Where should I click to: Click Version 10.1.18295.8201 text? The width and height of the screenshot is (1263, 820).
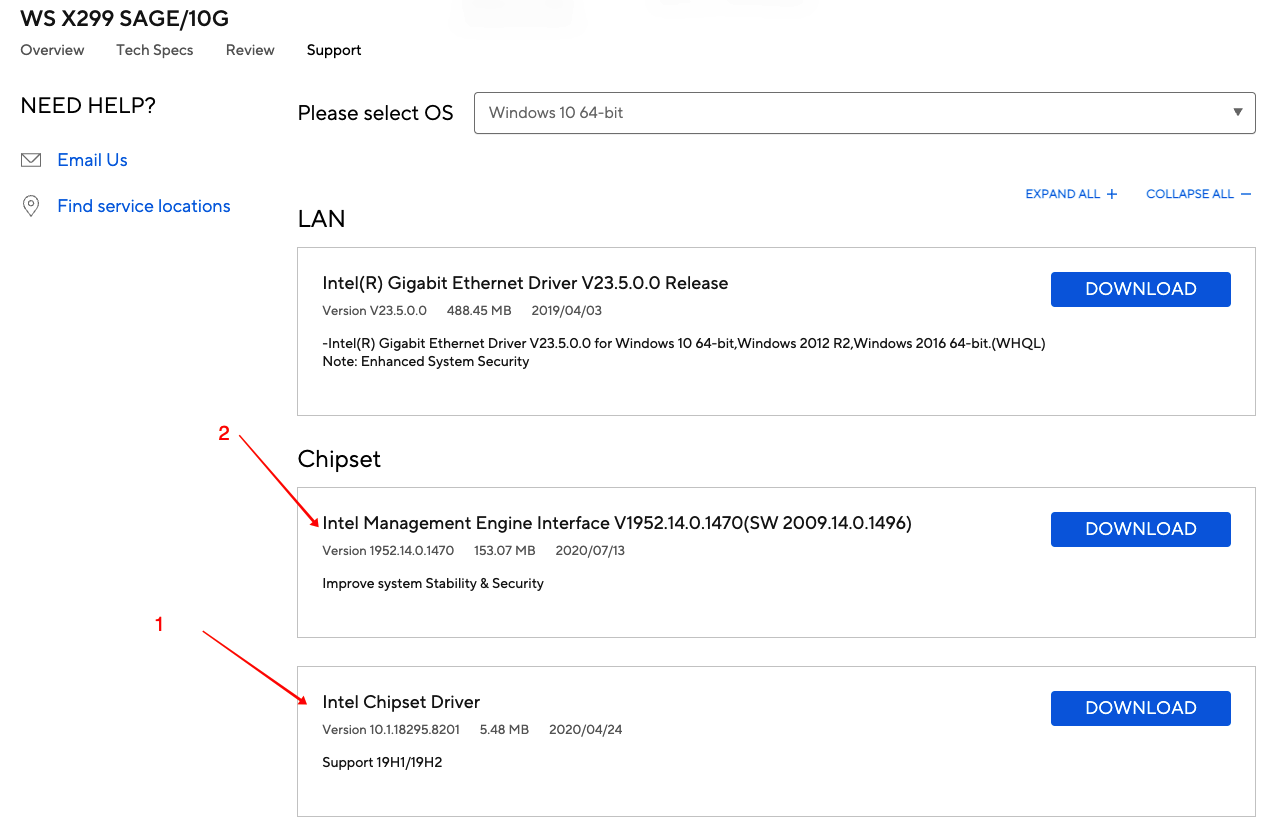tap(391, 730)
